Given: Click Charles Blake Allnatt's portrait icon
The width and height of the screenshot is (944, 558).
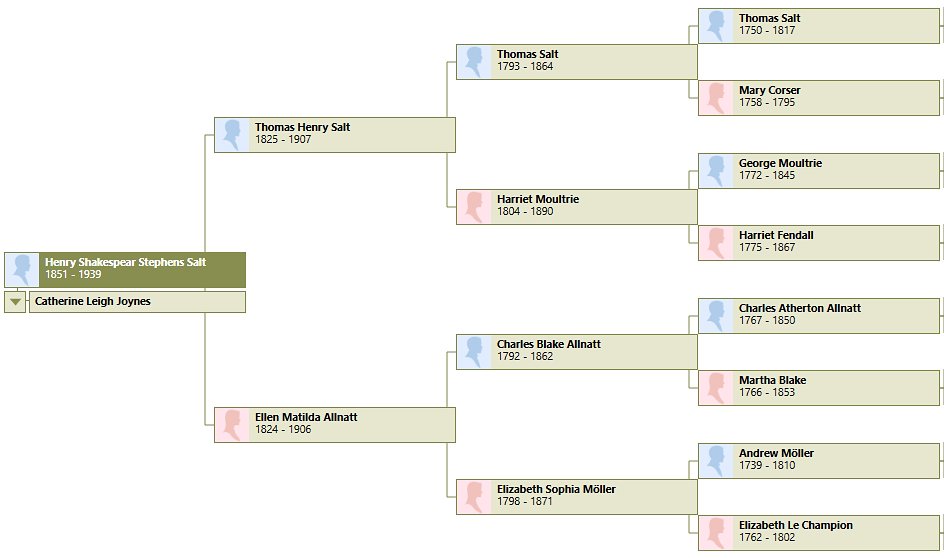Looking at the screenshot, I should (474, 352).
